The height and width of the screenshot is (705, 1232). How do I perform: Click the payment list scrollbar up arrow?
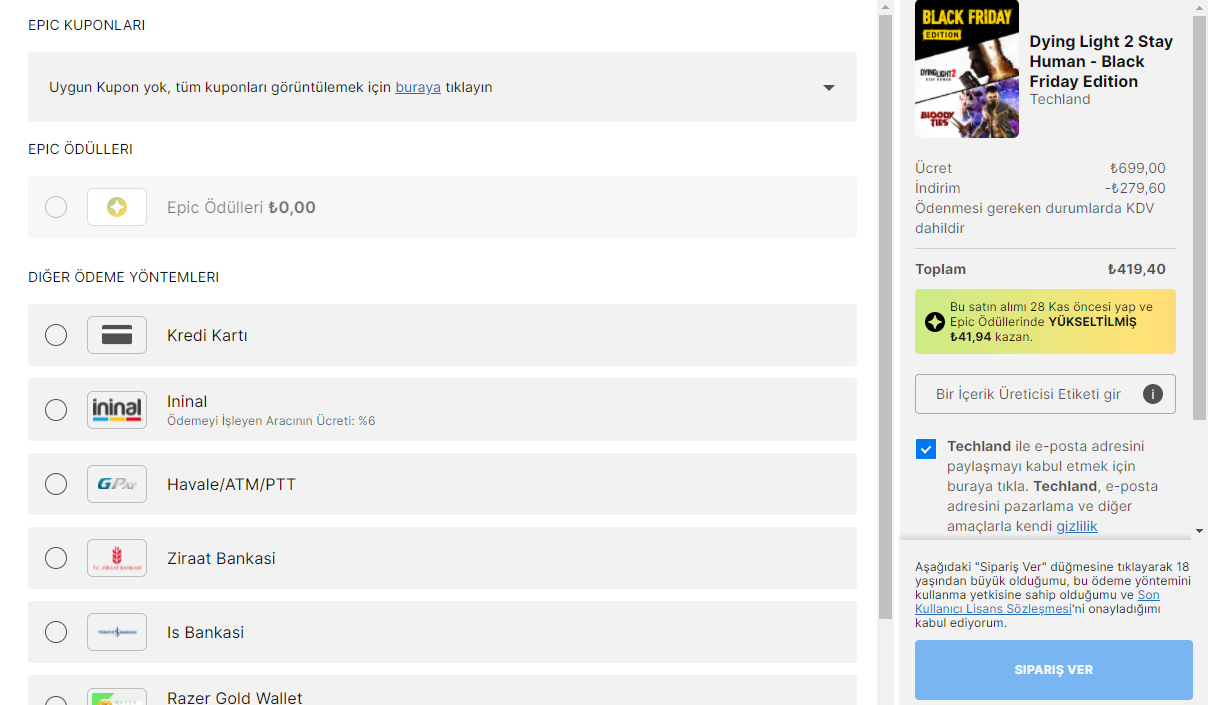coord(885,7)
